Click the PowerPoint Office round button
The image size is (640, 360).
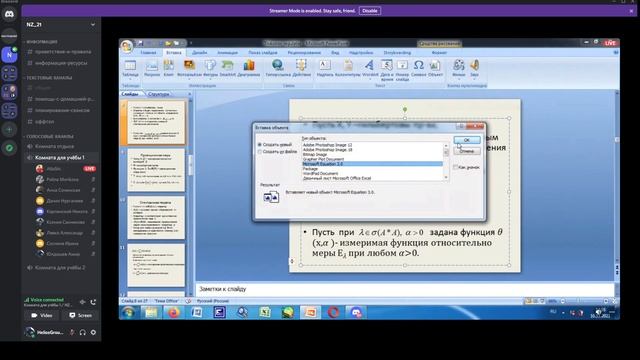pos(127,46)
